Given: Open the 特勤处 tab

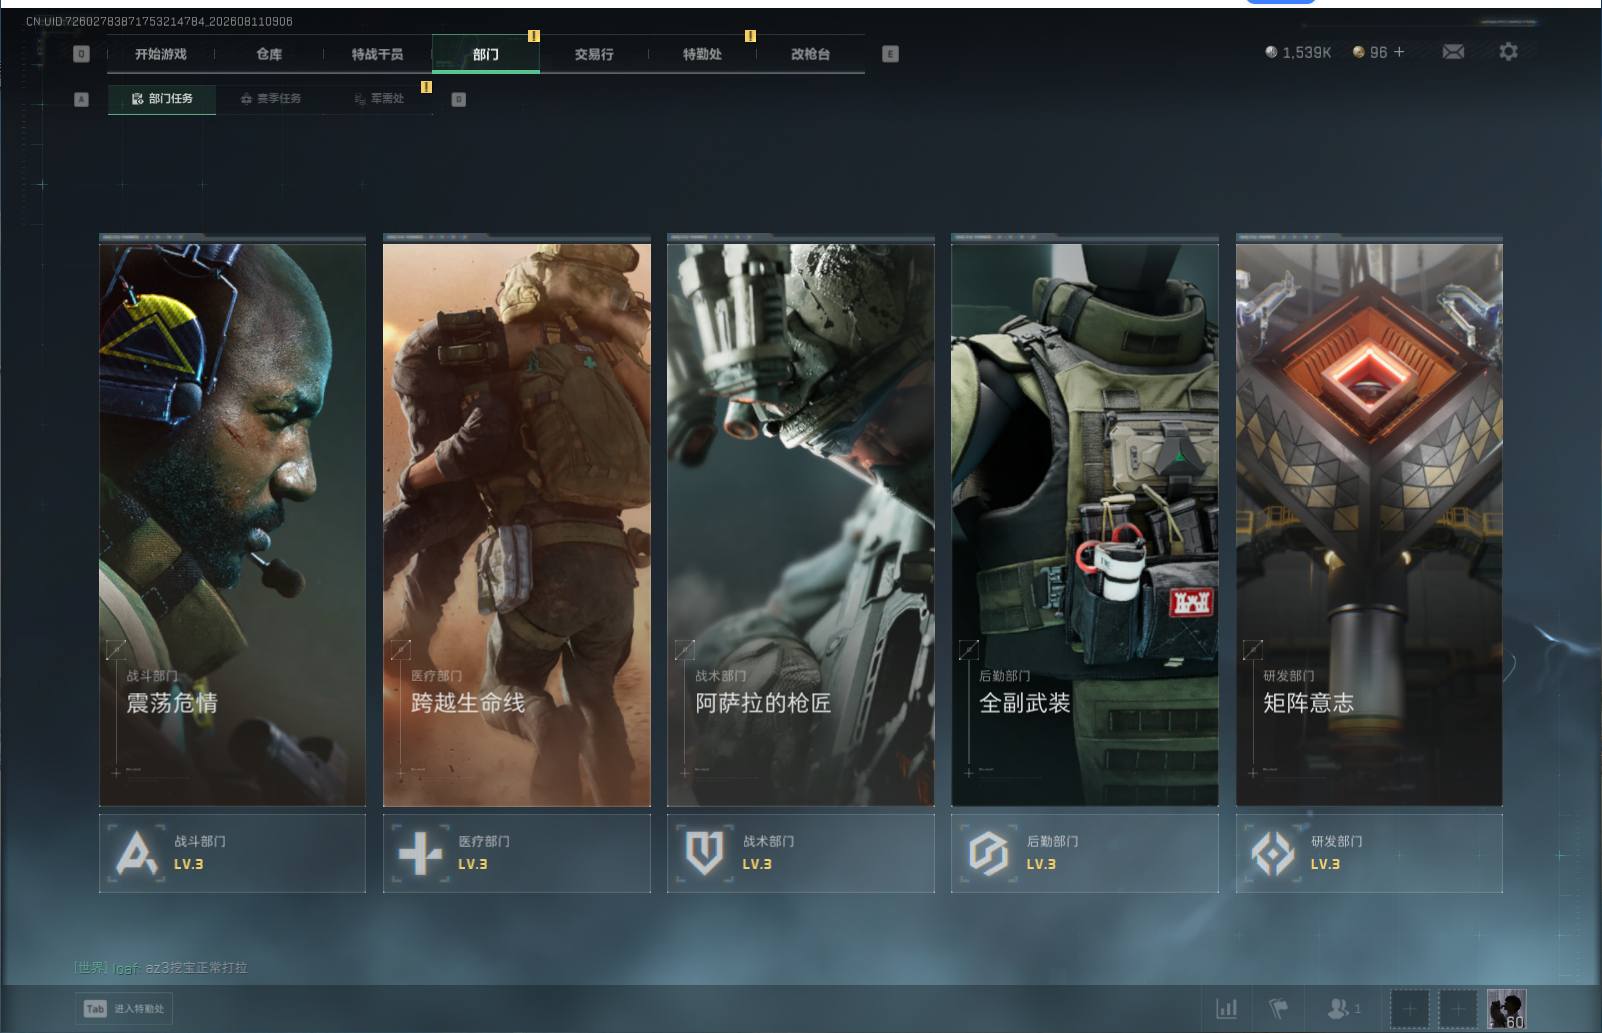Looking at the screenshot, I should coord(702,54).
